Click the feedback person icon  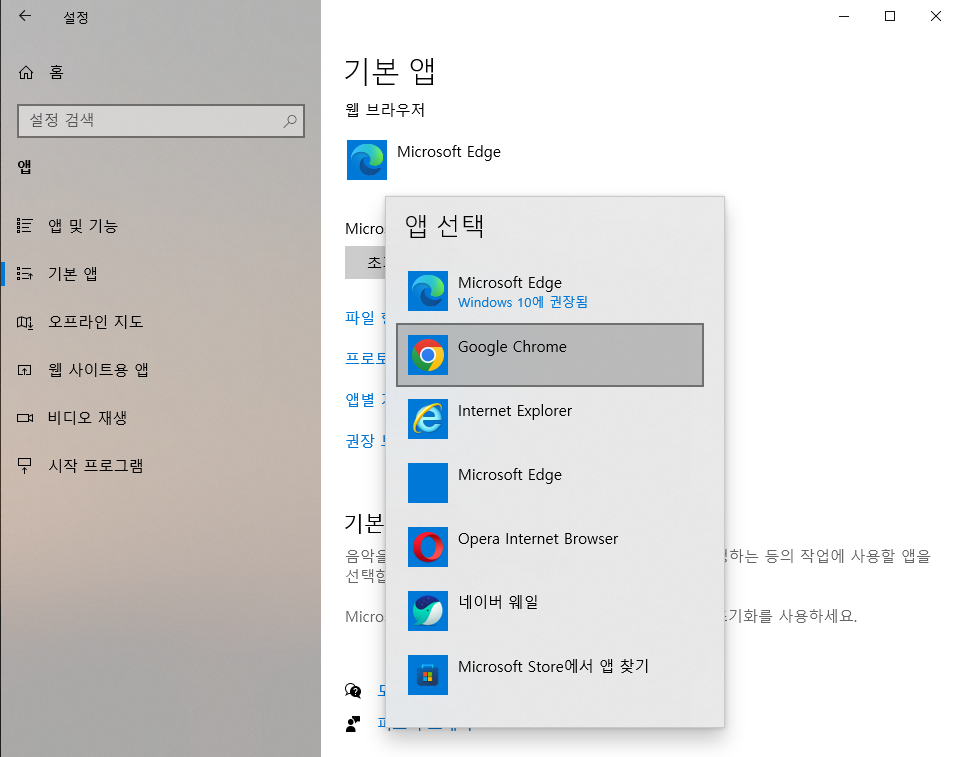pos(353,724)
